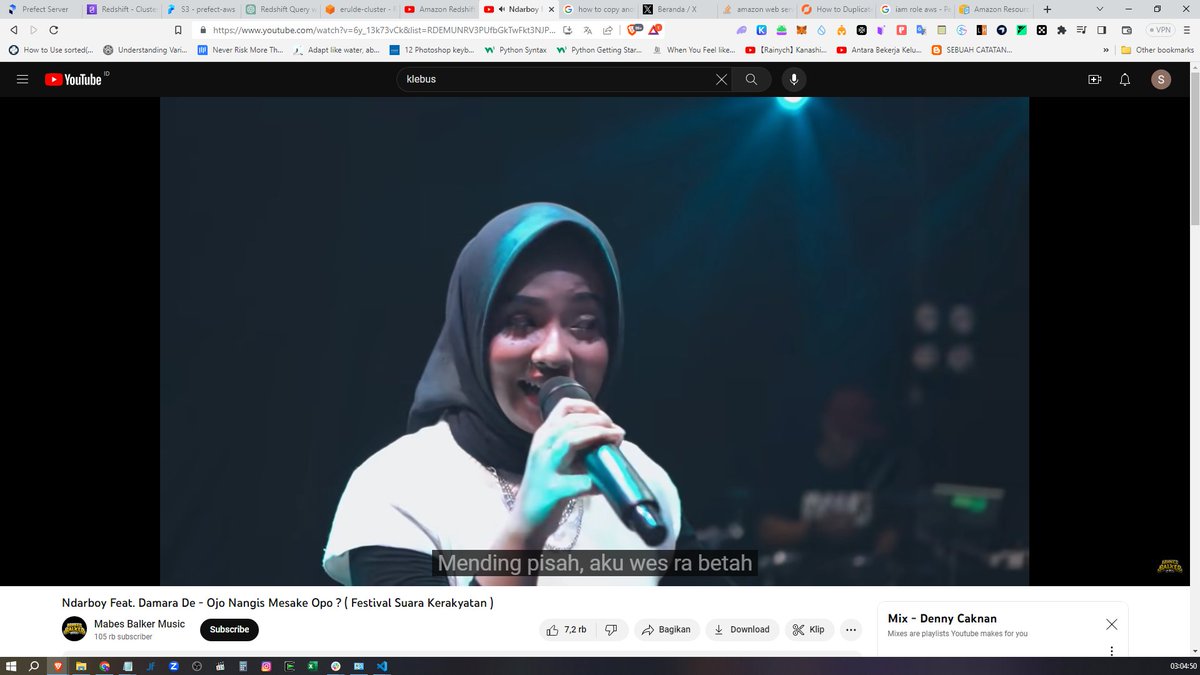
Task: Open the Mabes Balker Music channel avatar
Action: click(x=74, y=629)
